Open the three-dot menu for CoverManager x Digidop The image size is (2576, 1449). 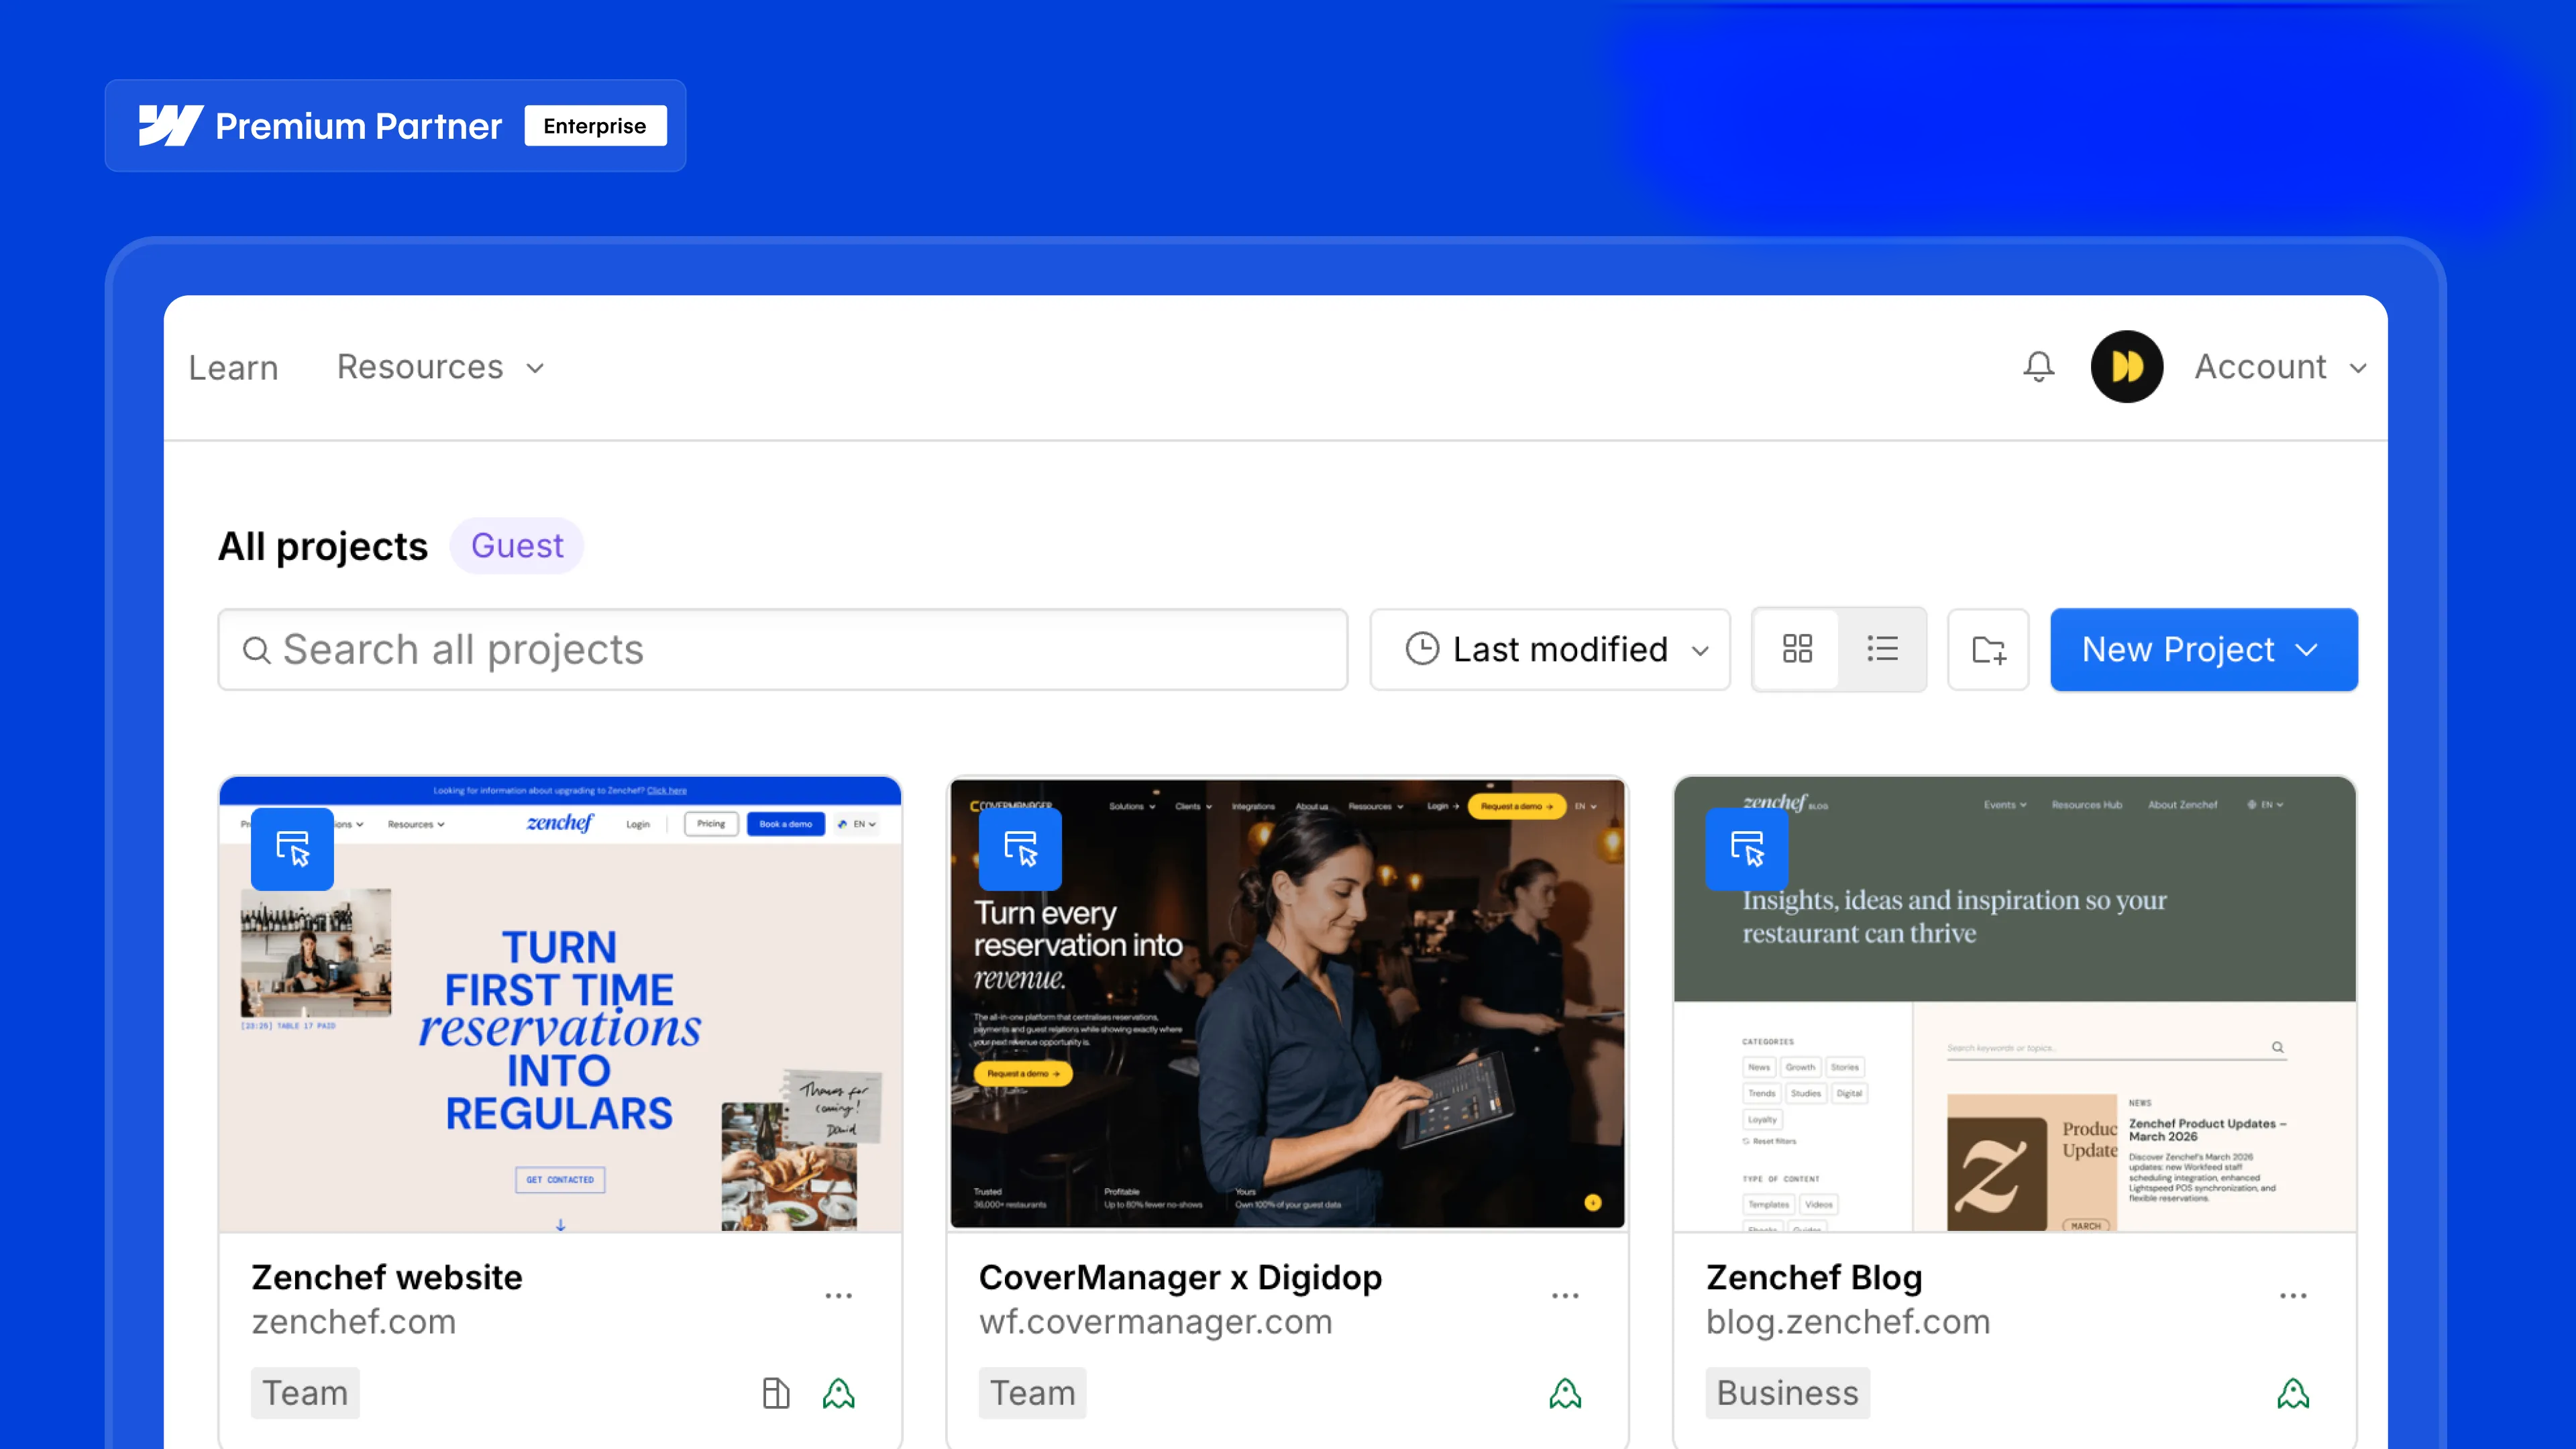pyautogui.click(x=1565, y=1295)
